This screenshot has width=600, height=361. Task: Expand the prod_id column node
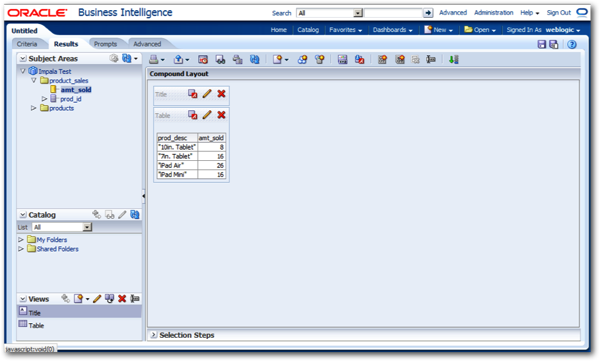44,99
